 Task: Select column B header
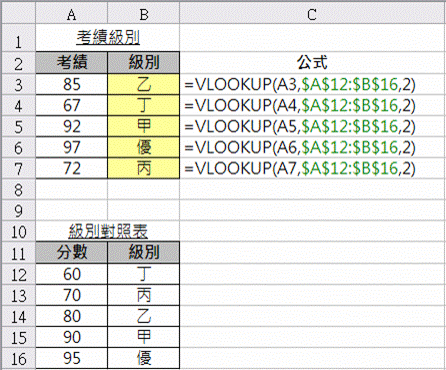[x=144, y=14]
